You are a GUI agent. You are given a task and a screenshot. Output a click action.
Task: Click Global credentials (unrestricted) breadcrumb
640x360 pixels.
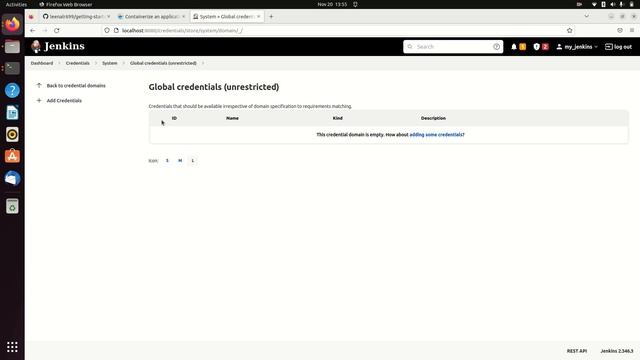[x=163, y=63]
